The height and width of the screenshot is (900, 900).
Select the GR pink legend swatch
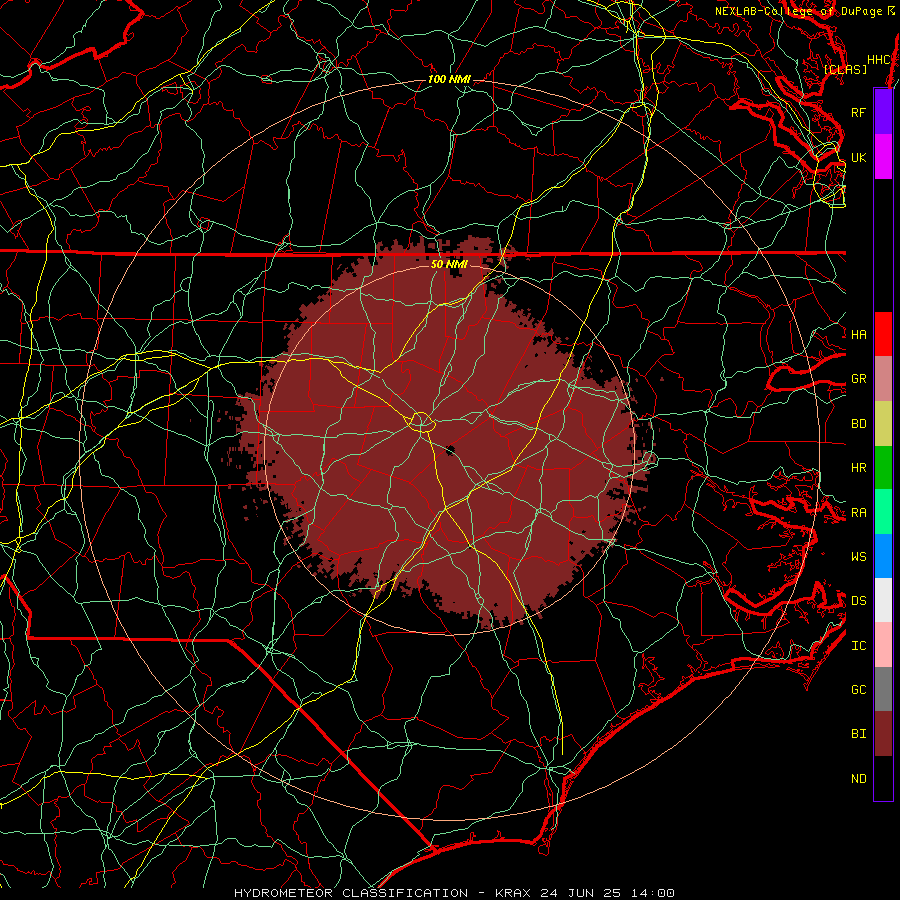pyautogui.click(x=883, y=378)
